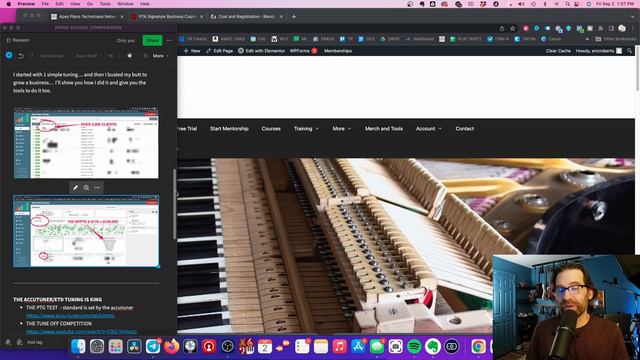
Task: Click the magnifier zoom icon below first image
Action: [86, 188]
